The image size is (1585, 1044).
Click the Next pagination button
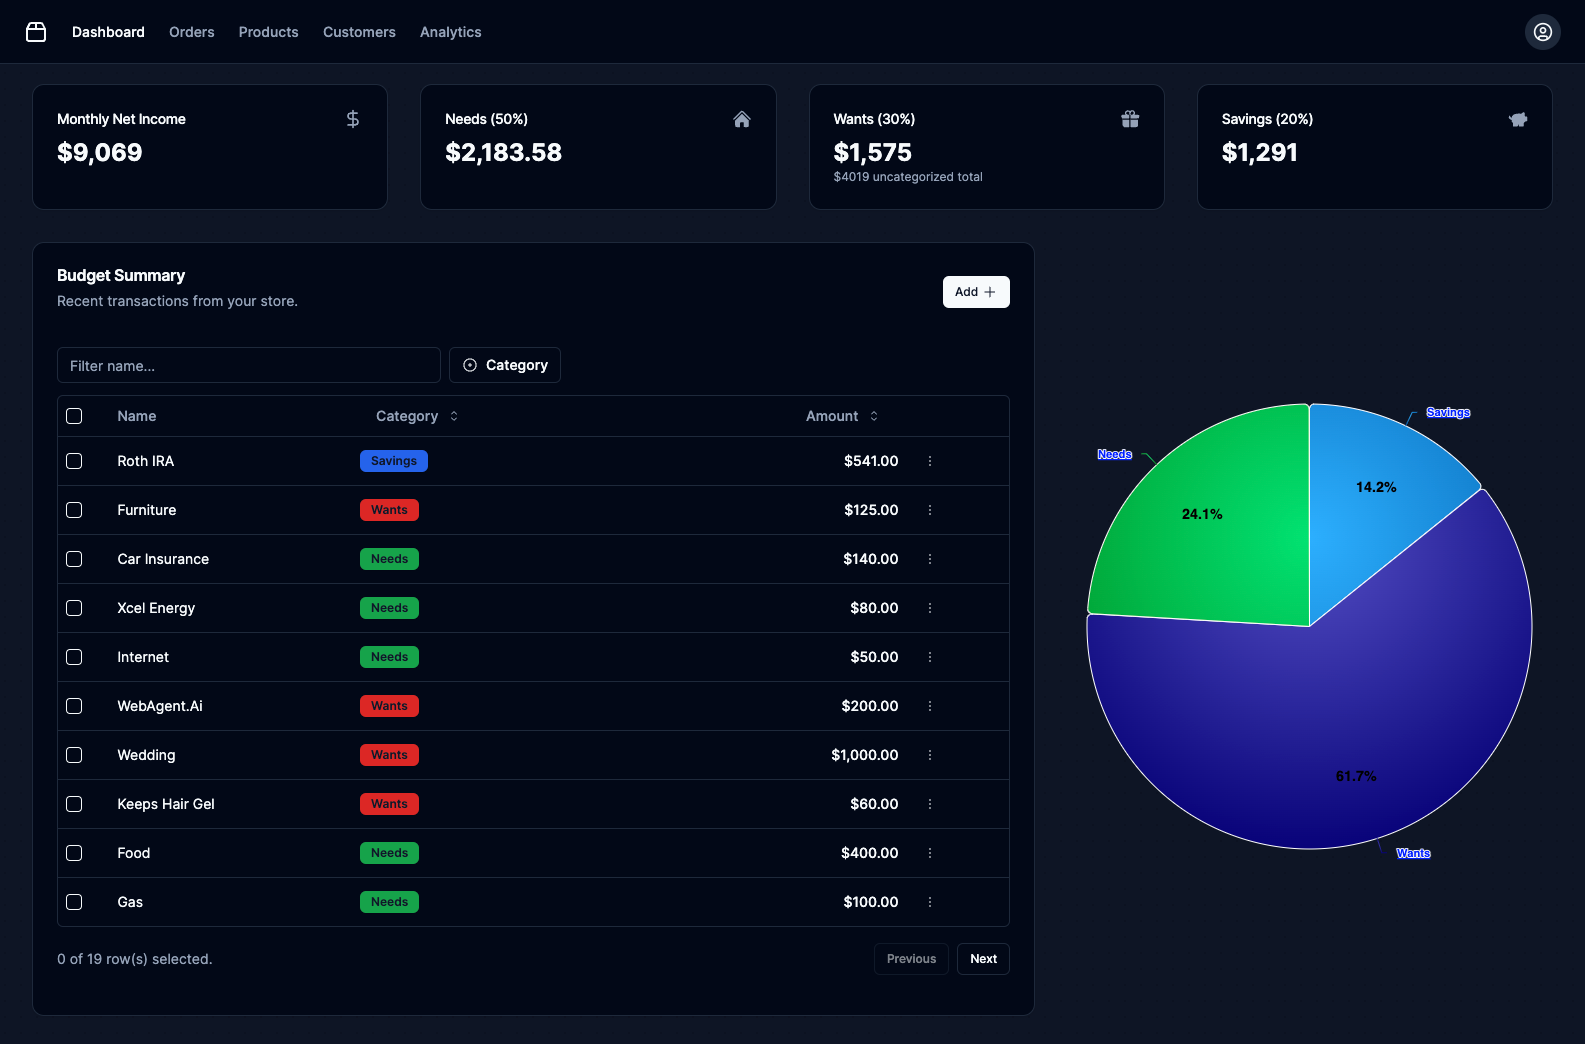click(983, 959)
